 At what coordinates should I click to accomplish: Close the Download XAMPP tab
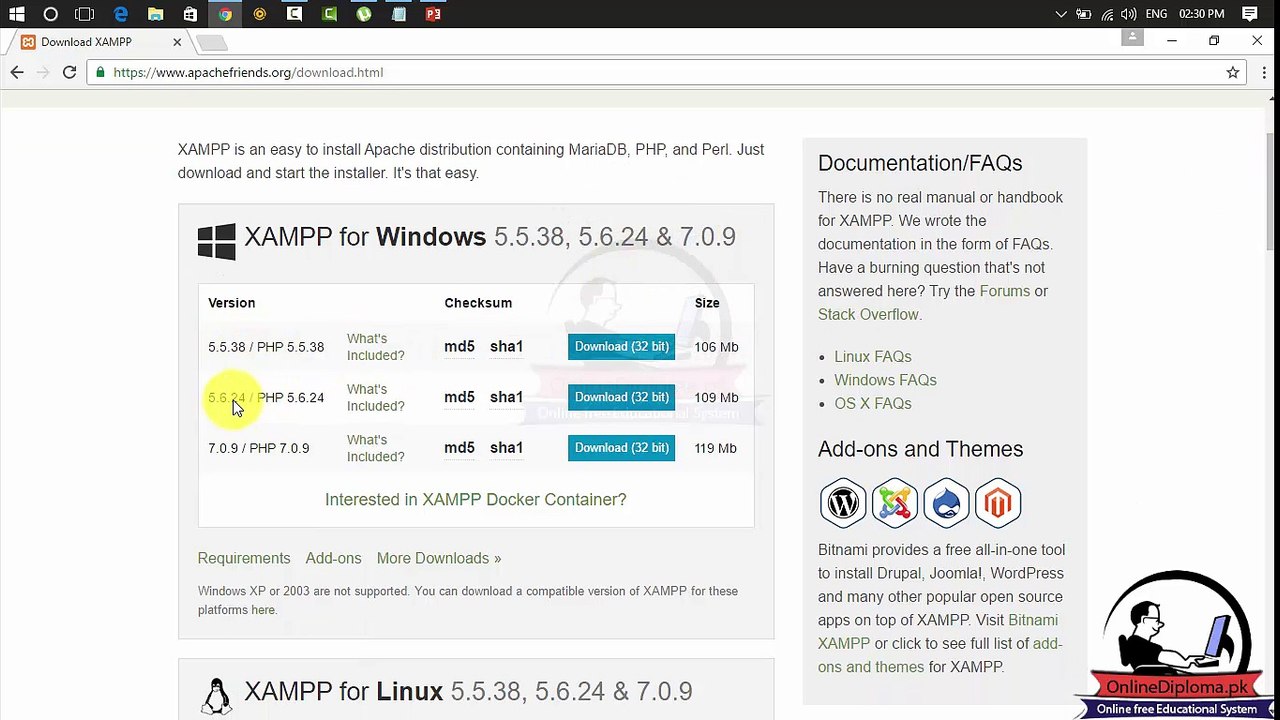pos(177,42)
